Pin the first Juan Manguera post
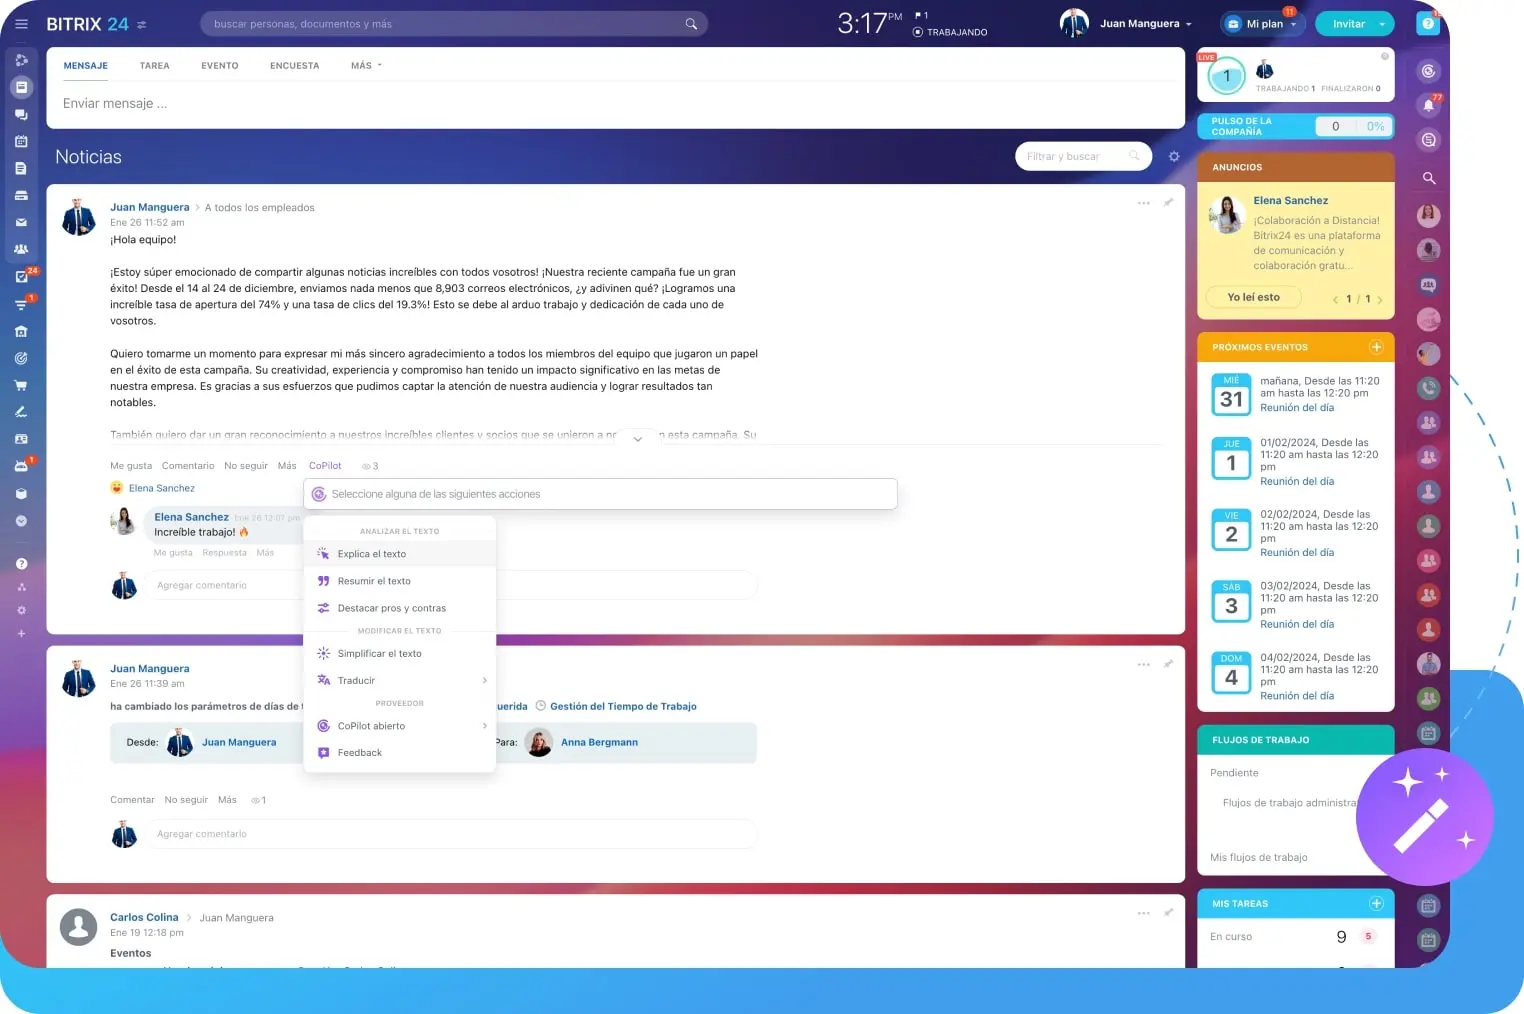 (x=1168, y=203)
